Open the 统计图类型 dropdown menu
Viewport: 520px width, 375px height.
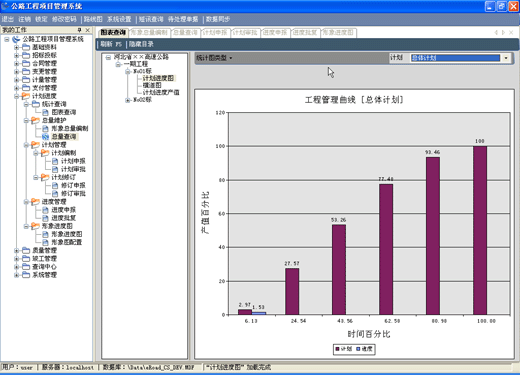coord(214,58)
